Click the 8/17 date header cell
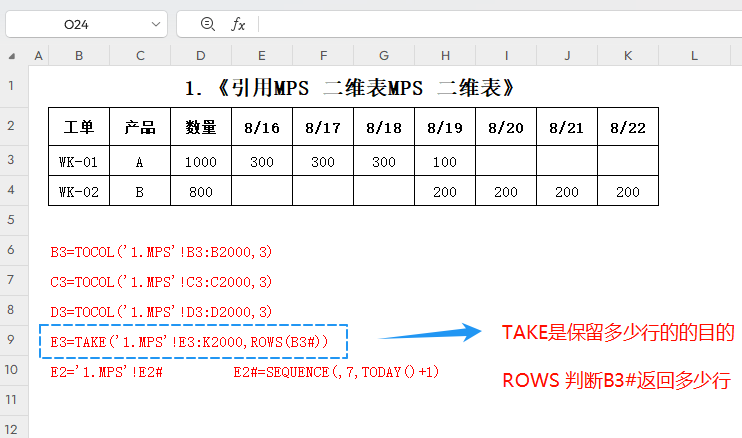This screenshot has width=742, height=438. click(323, 127)
